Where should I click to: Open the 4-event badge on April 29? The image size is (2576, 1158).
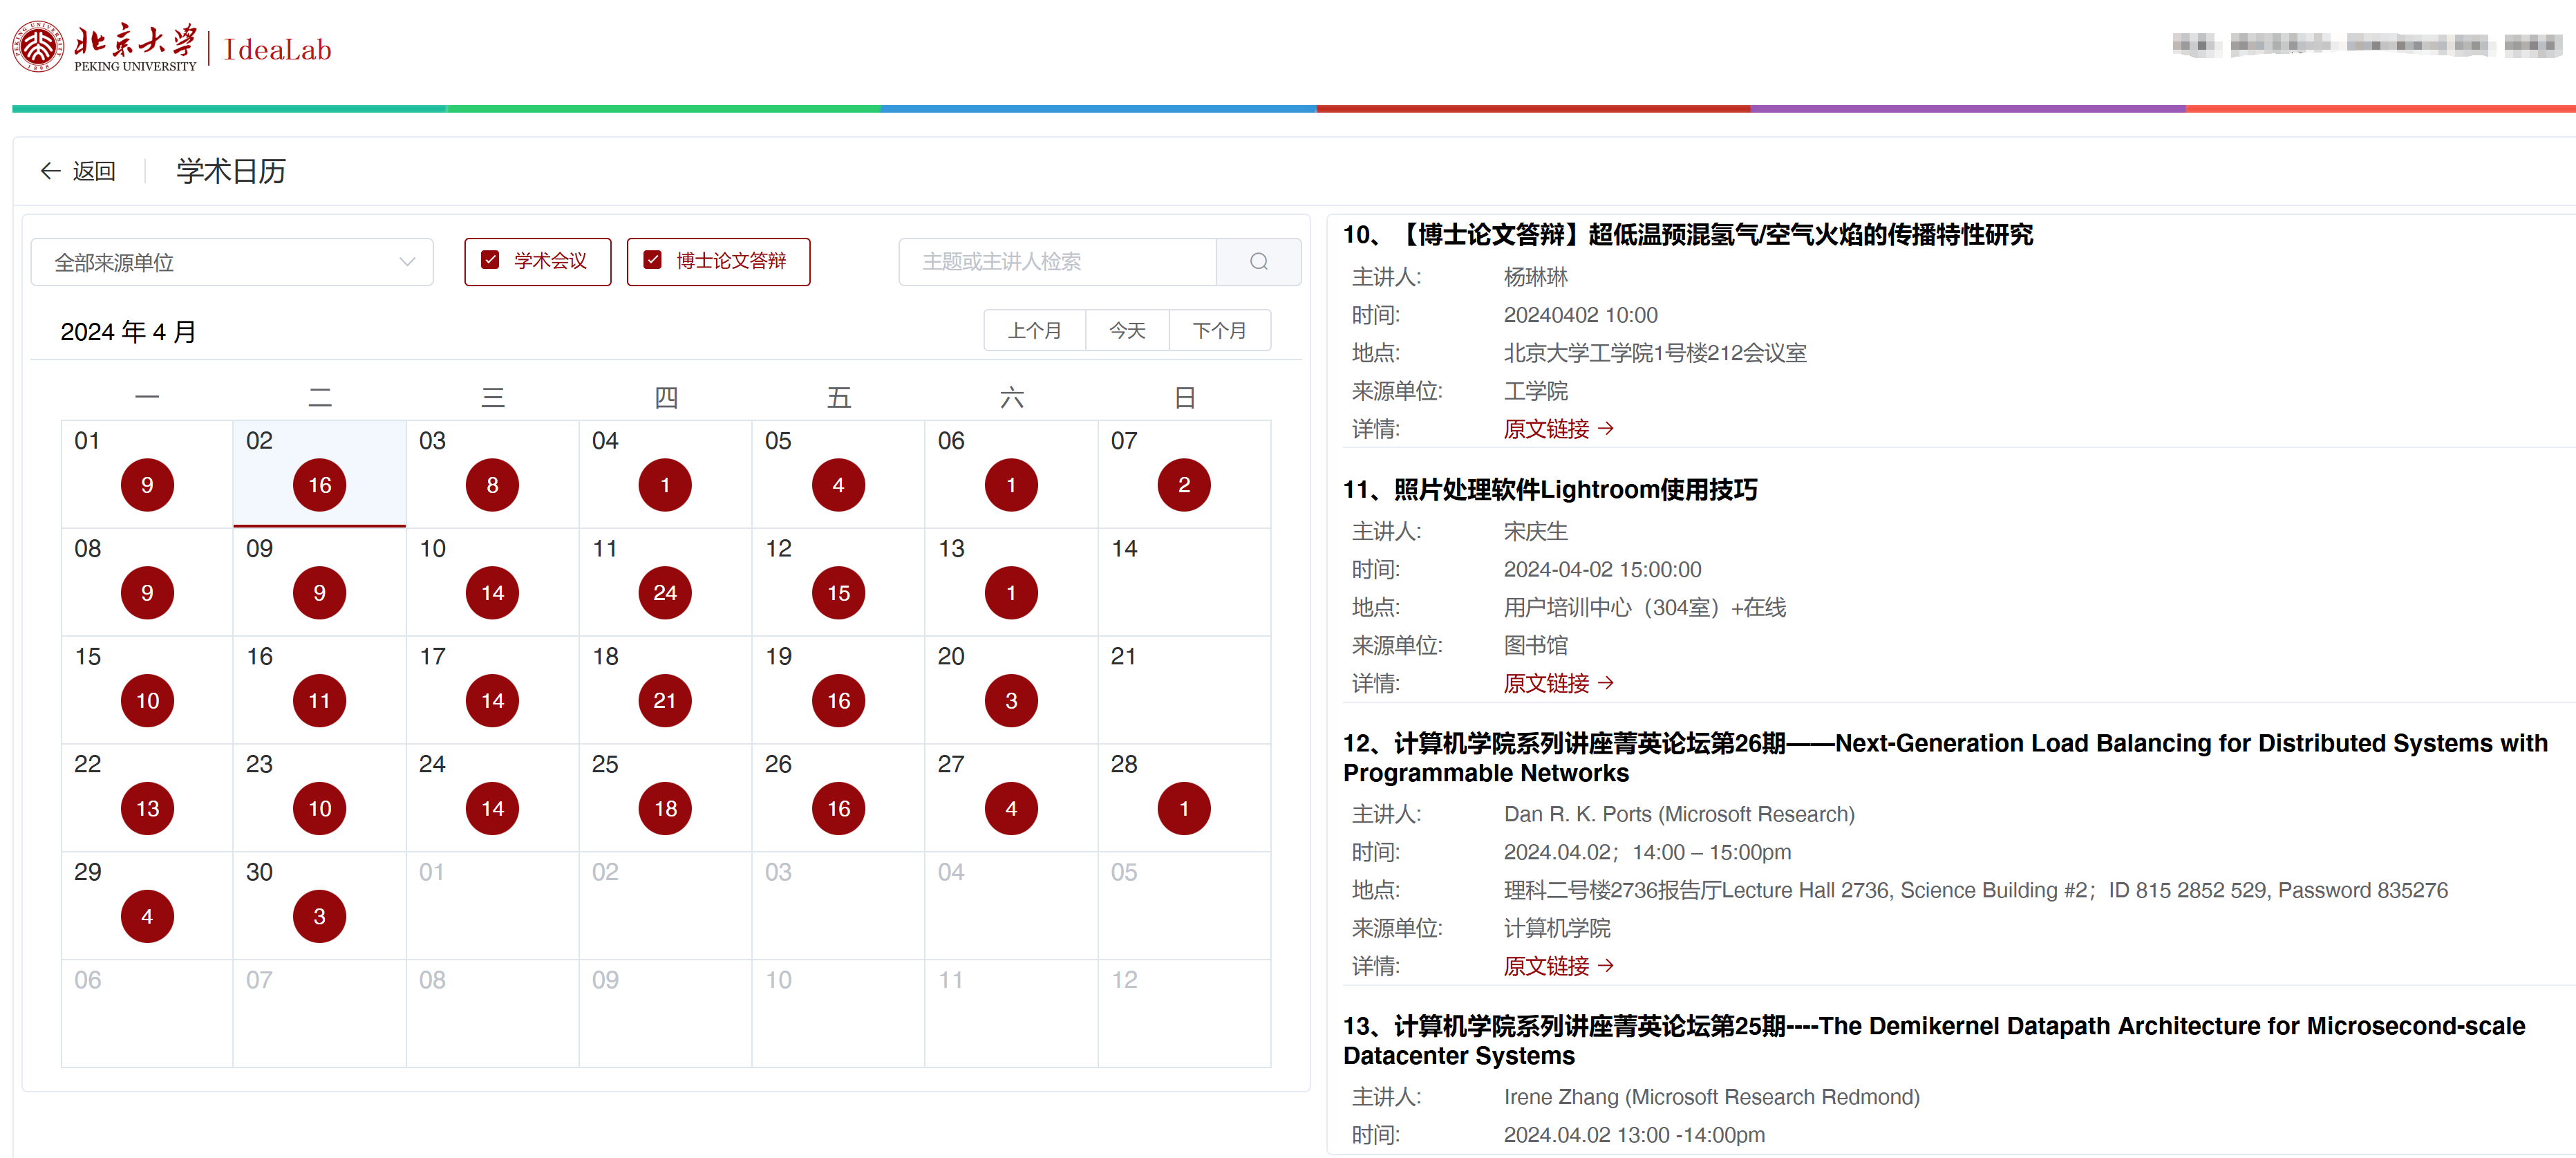pyautogui.click(x=147, y=917)
